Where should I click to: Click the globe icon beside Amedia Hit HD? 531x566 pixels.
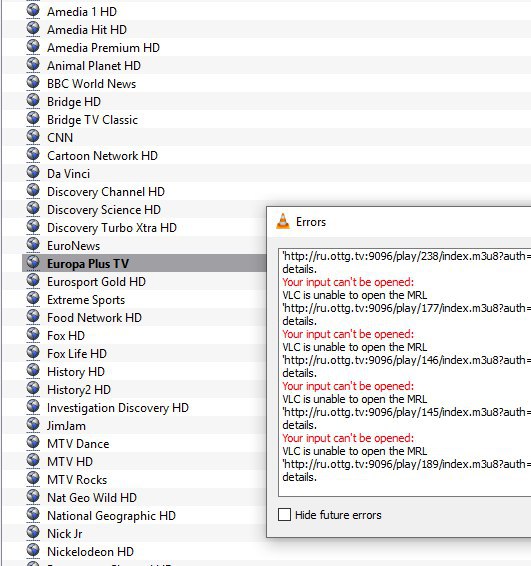click(x=33, y=29)
